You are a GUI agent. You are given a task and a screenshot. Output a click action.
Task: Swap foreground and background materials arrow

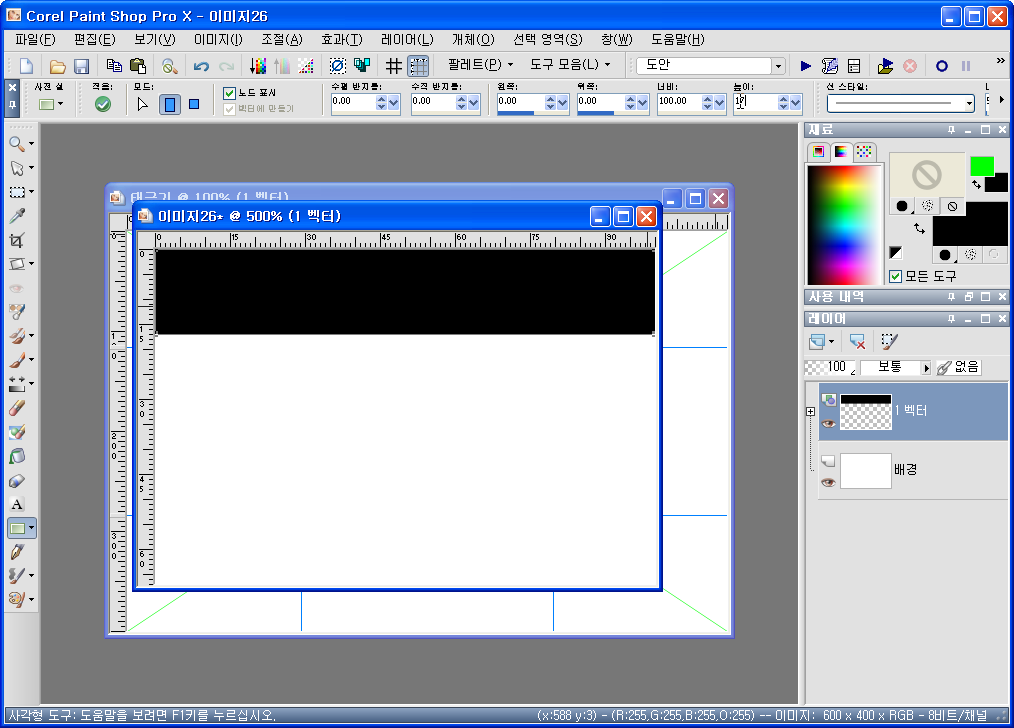pyautogui.click(x=919, y=228)
